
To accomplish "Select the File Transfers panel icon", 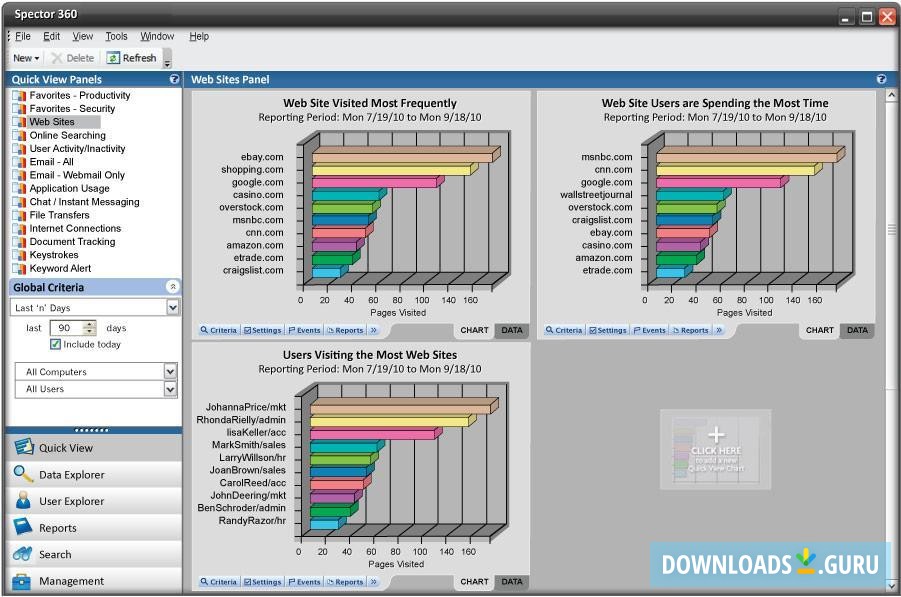I will point(19,215).
